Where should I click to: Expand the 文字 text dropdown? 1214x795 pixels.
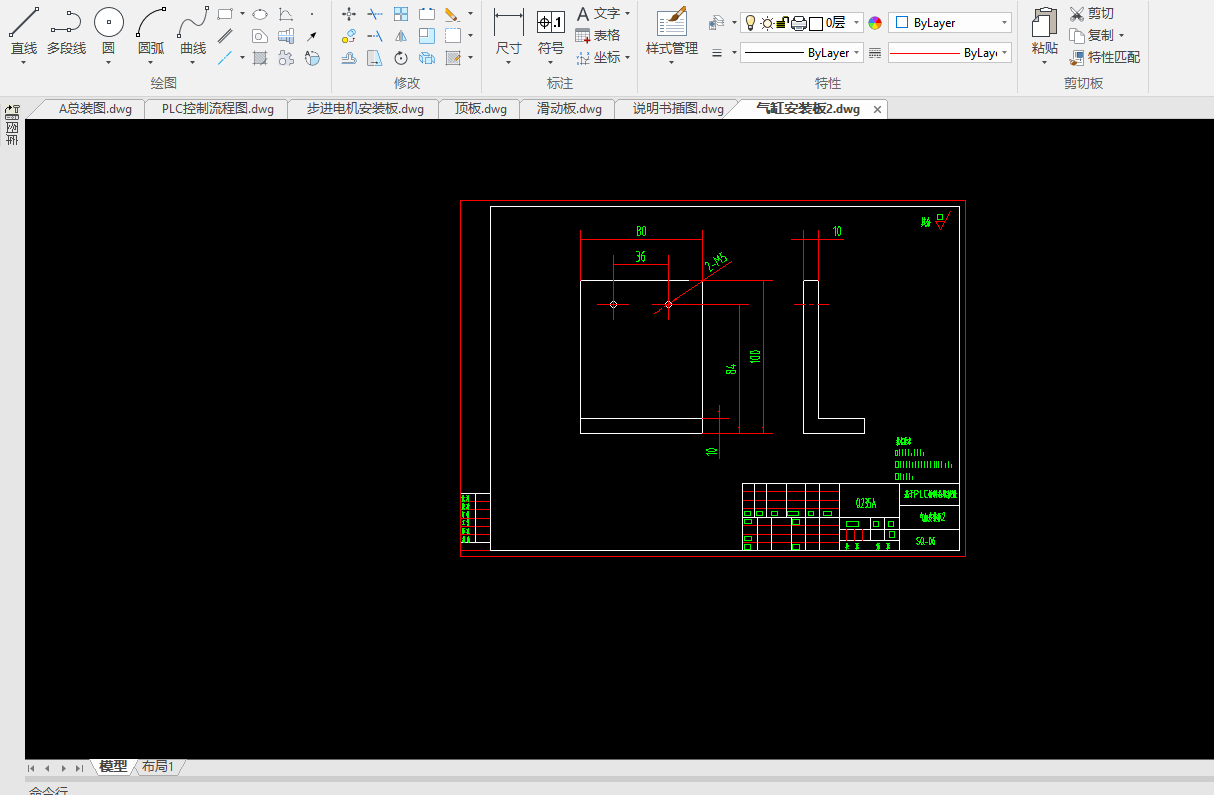pyautogui.click(x=628, y=14)
